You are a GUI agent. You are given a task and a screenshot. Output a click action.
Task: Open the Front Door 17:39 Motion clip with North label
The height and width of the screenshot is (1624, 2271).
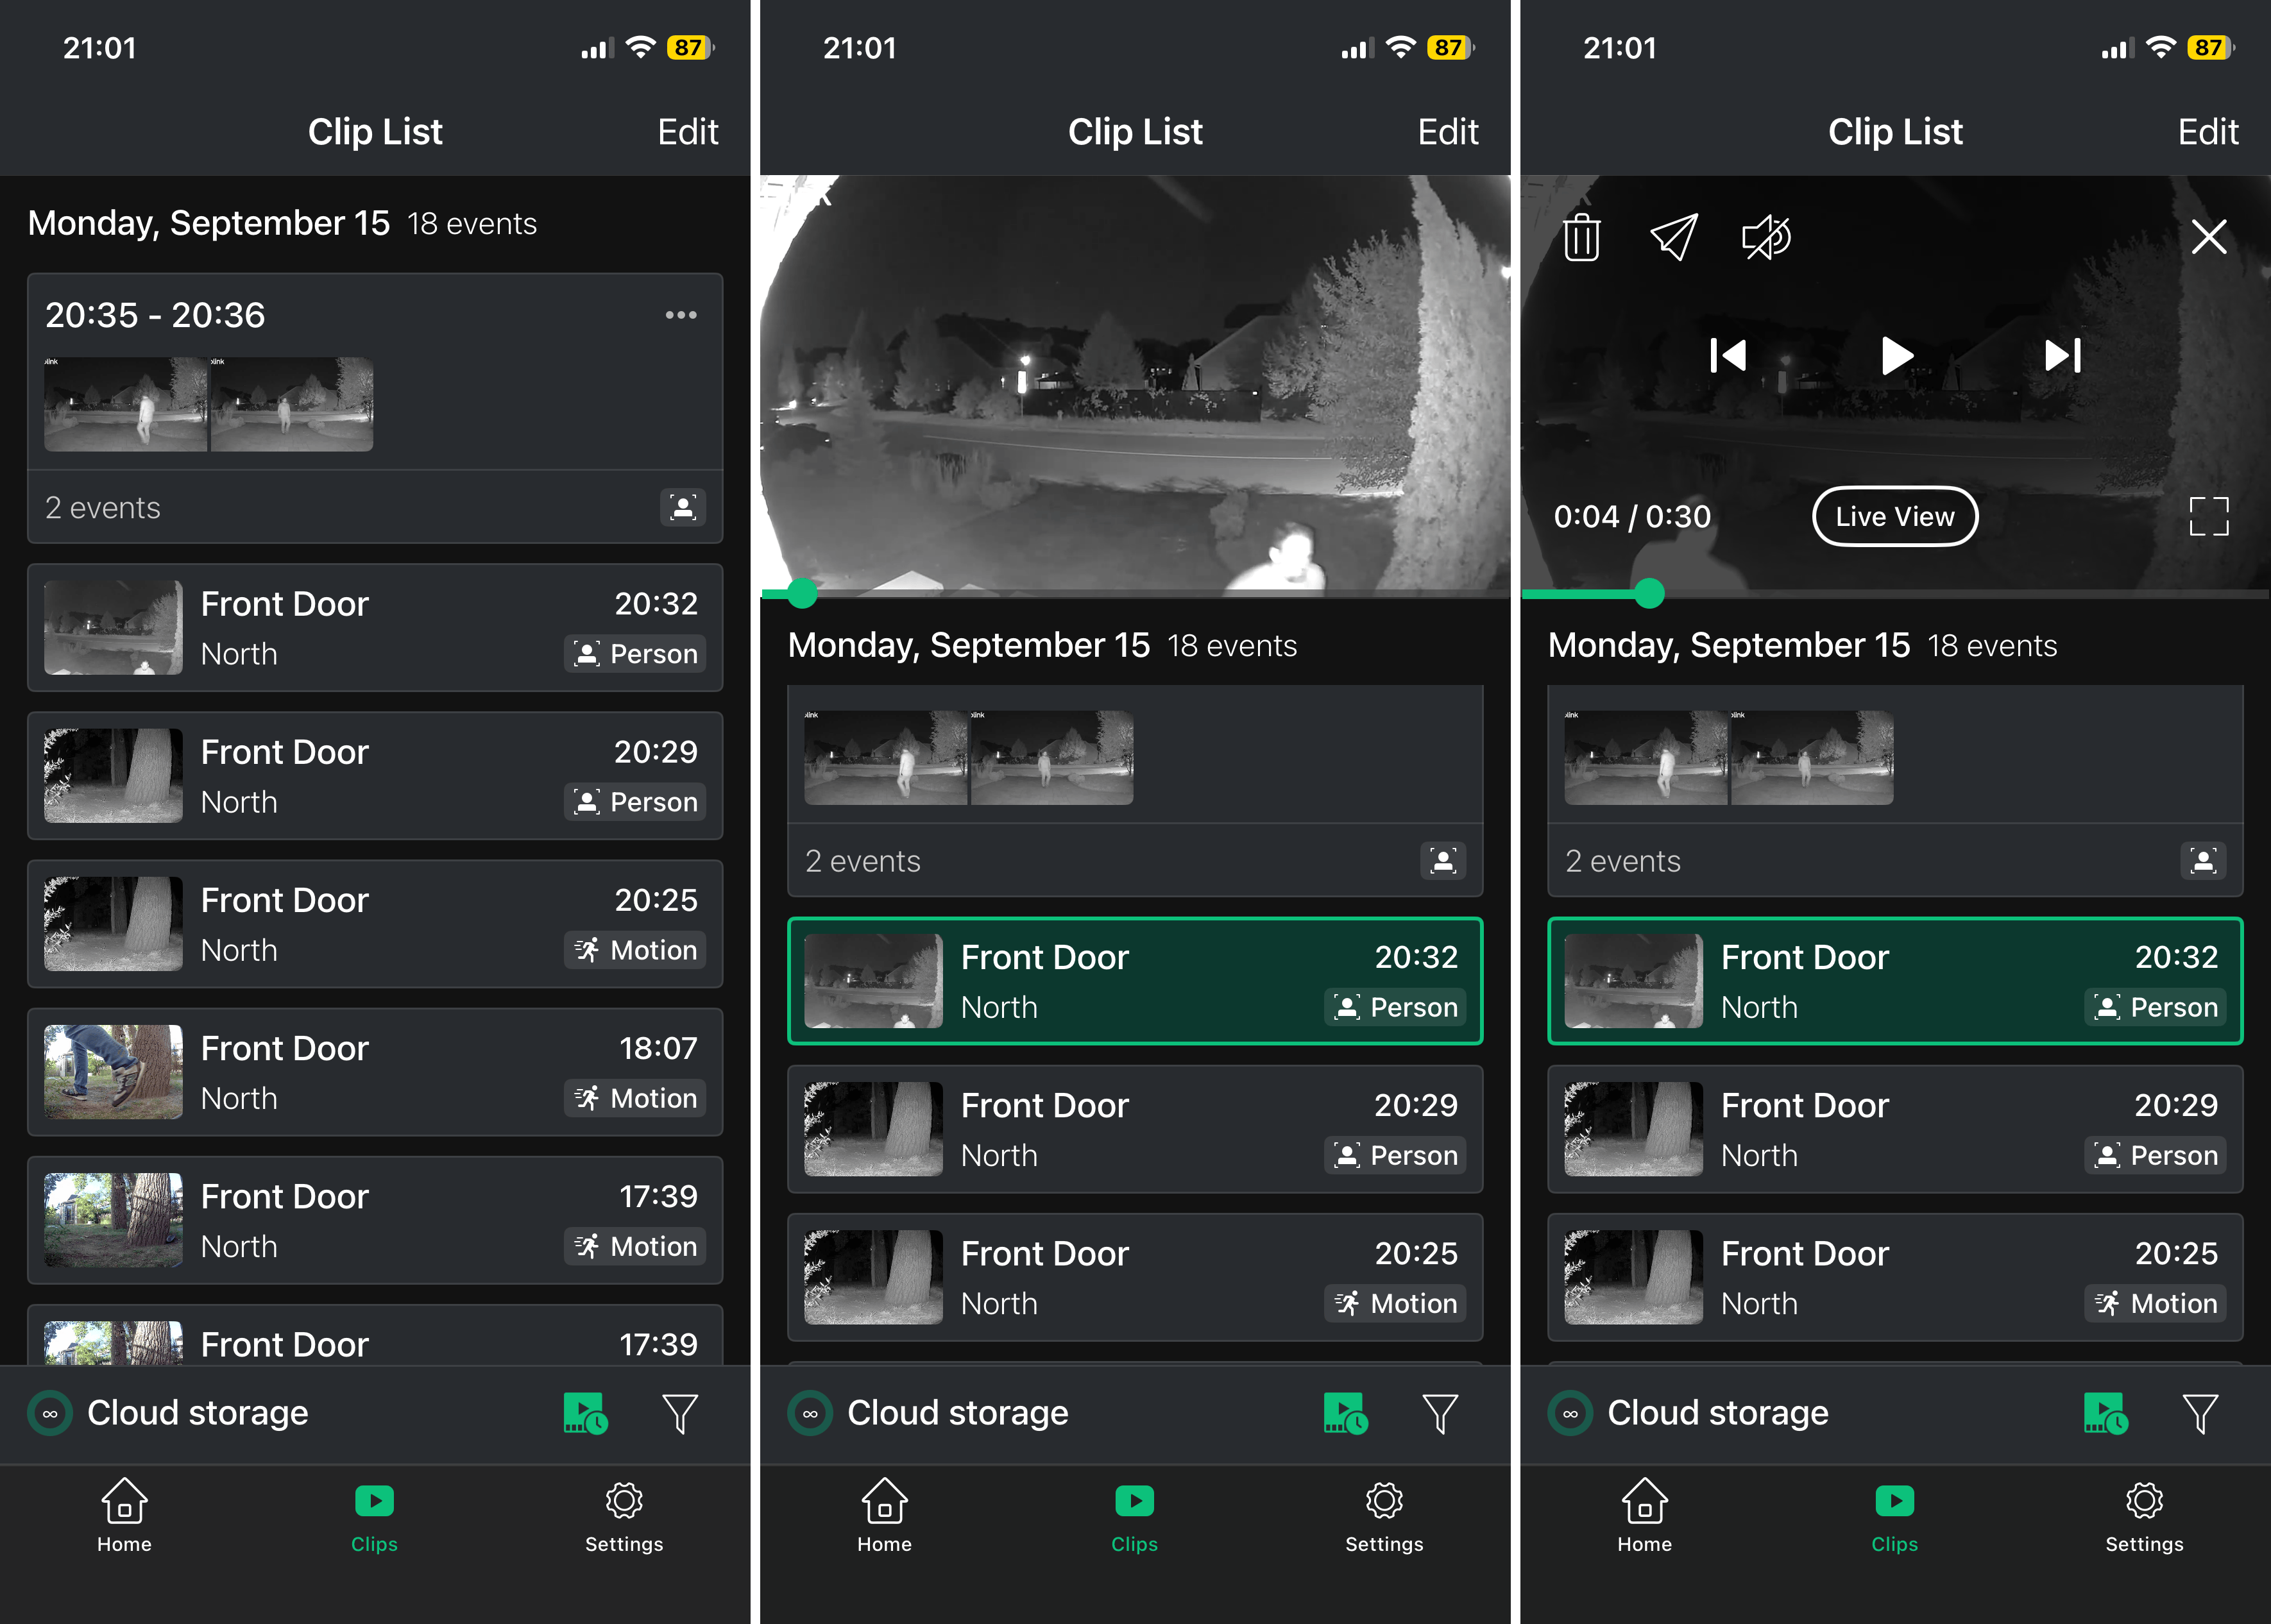tap(375, 1220)
